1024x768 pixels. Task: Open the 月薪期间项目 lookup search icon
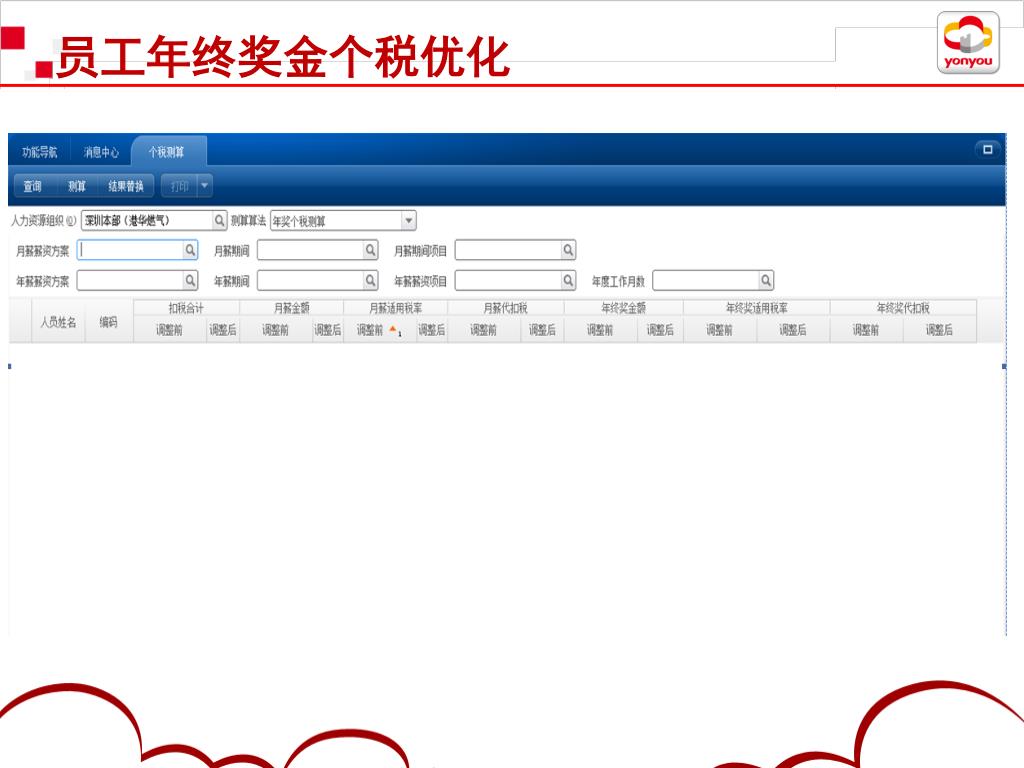568,250
